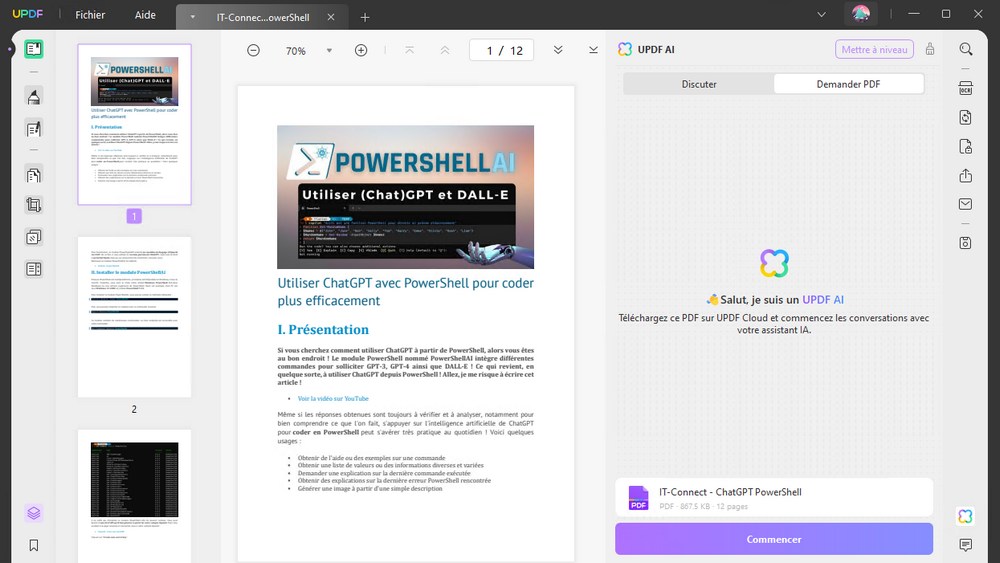Click the Mettre à niveau button
This screenshot has width=1000, height=563.
tap(874, 50)
